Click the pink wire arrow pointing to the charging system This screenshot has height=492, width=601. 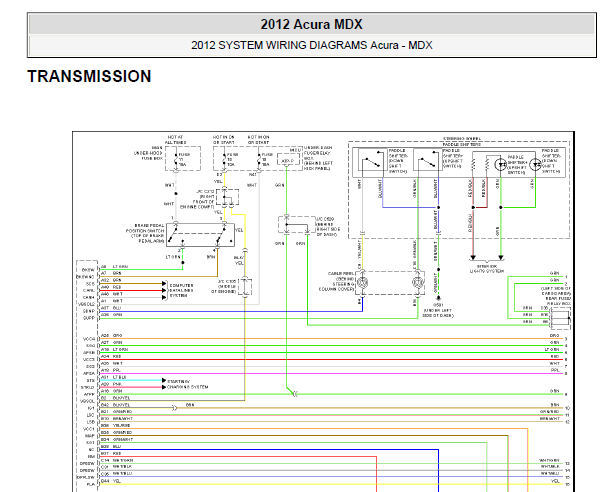pos(164,387)
